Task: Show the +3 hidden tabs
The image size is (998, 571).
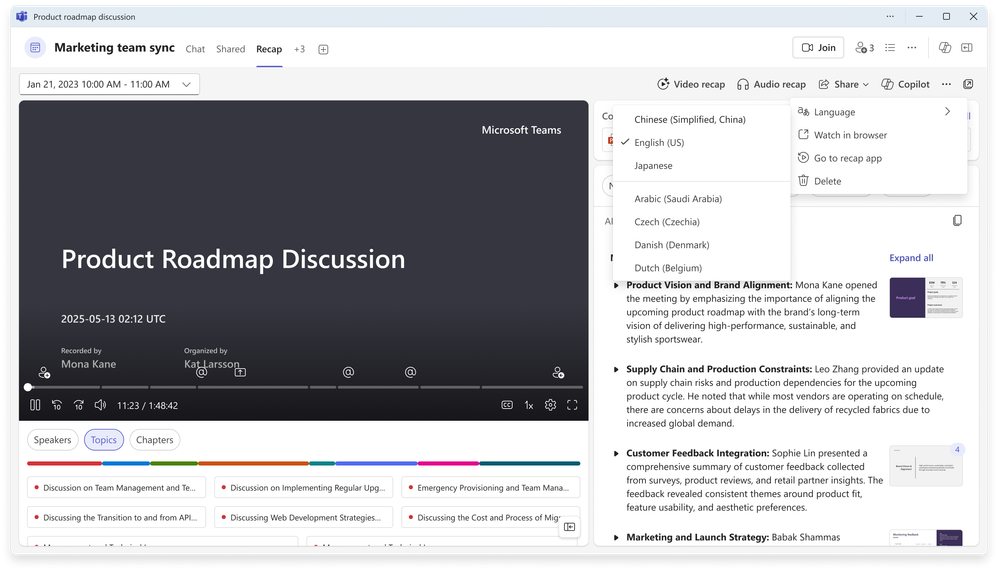Action: pos(299,49)
